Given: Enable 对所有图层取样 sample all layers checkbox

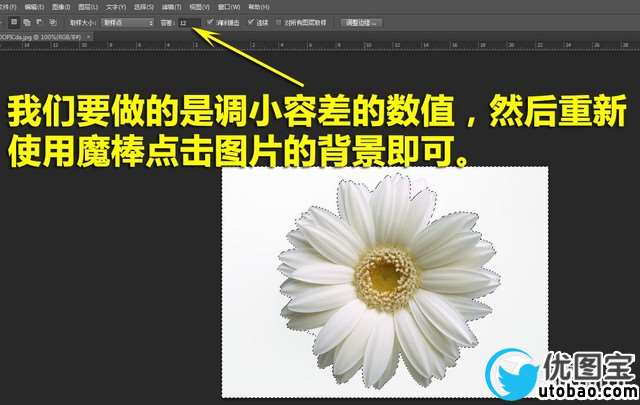Looking at the screenshot, I should click(x=279, y=22).
